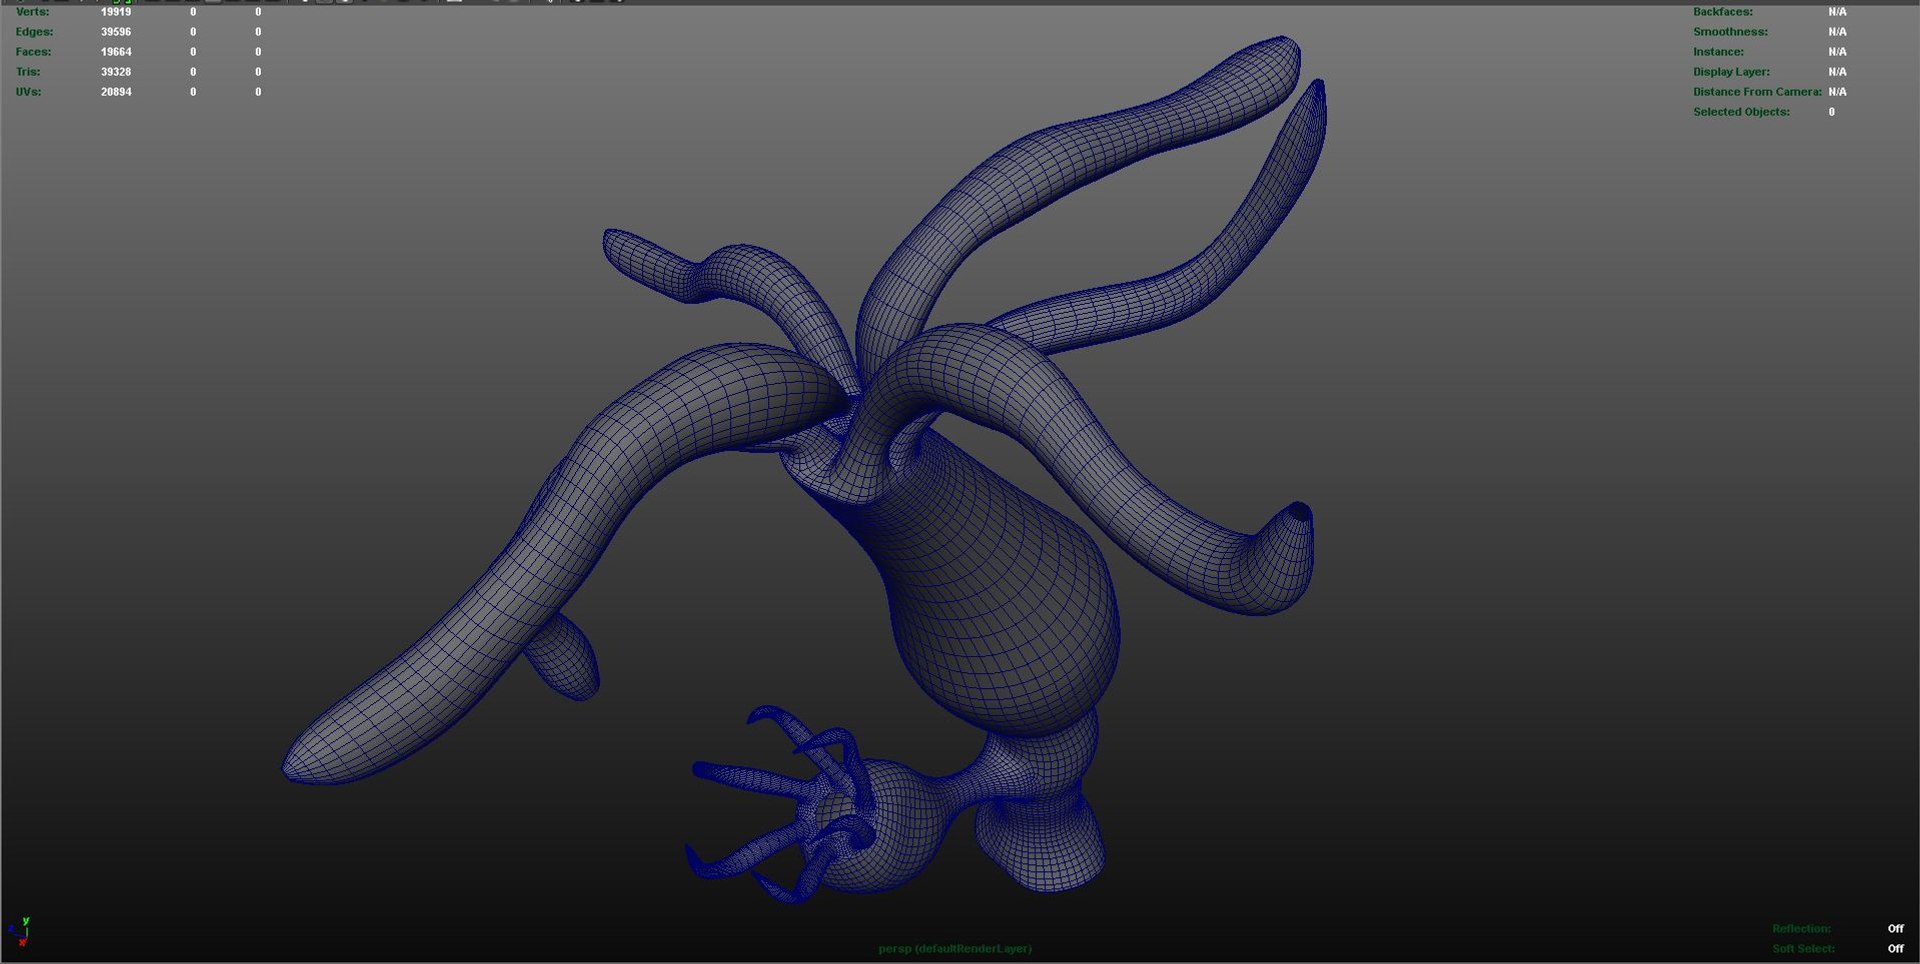Click the triangle count value 39328
Image resolution: width=1920 pixels, height=964 pixels.
click(x=116, y=72)
